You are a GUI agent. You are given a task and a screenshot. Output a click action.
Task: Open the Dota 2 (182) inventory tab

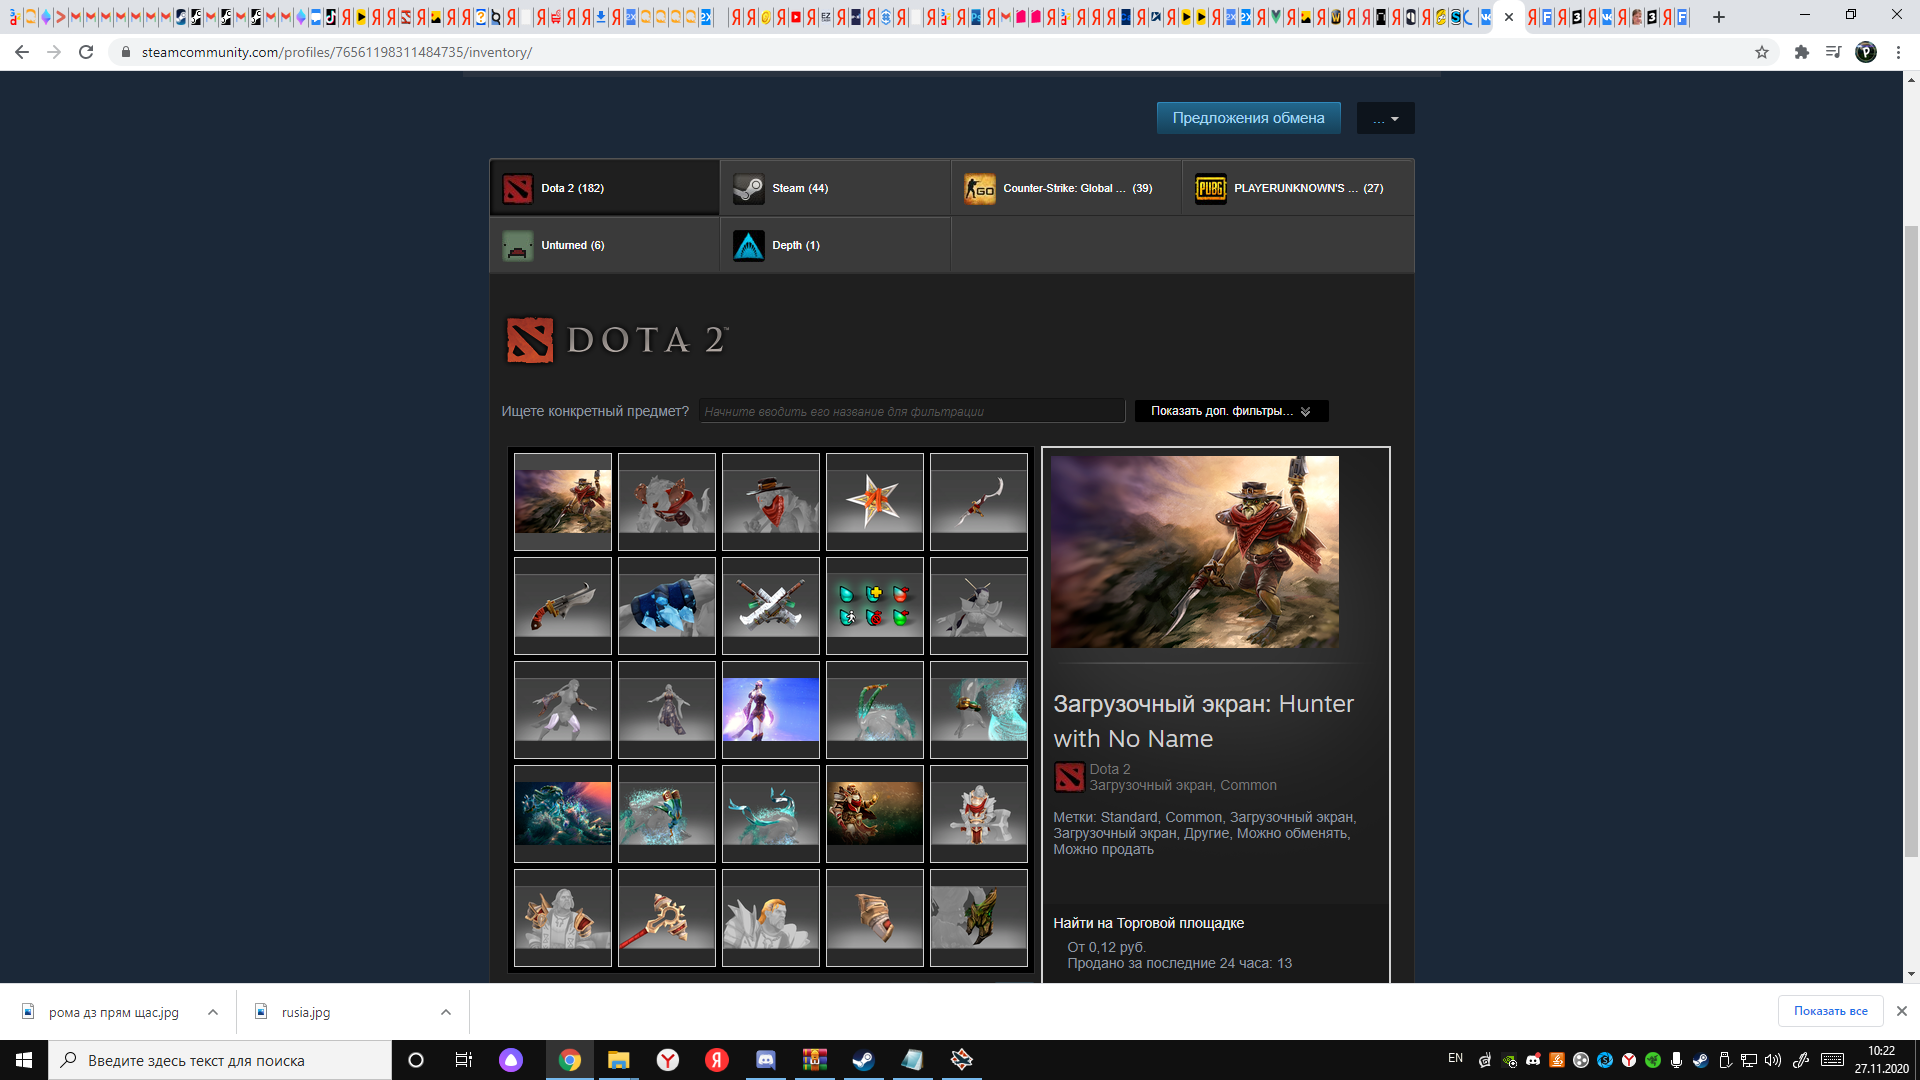[604, 188]
